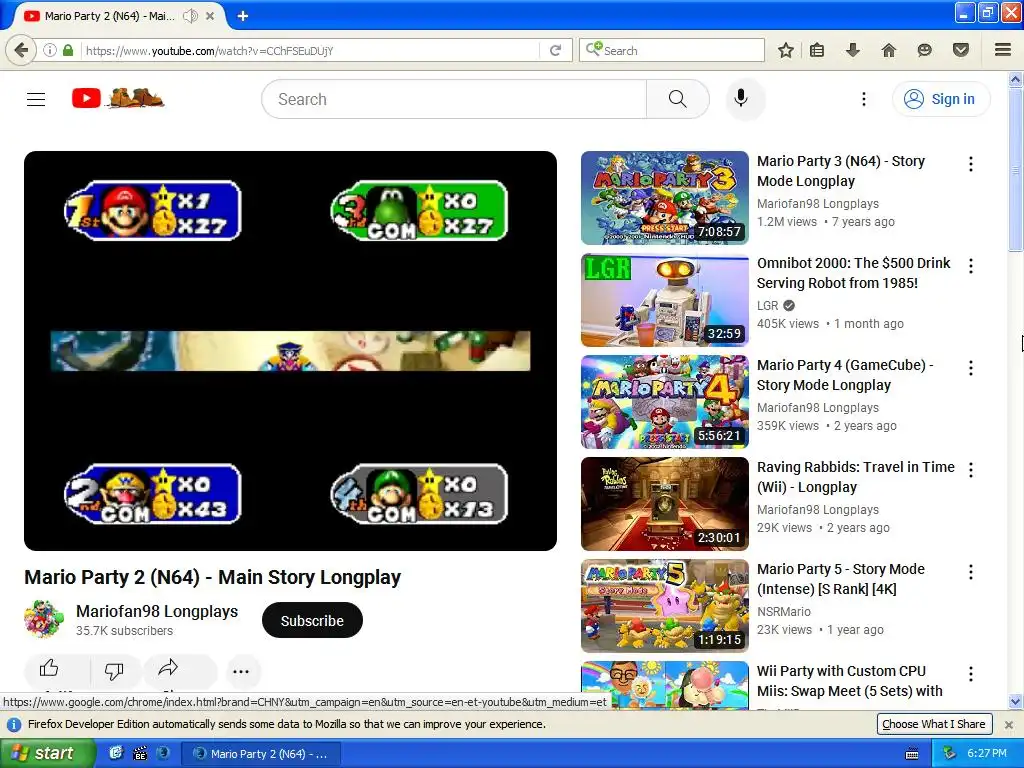Subscribe to Mariofan98 Longplays

coord(312,620)
